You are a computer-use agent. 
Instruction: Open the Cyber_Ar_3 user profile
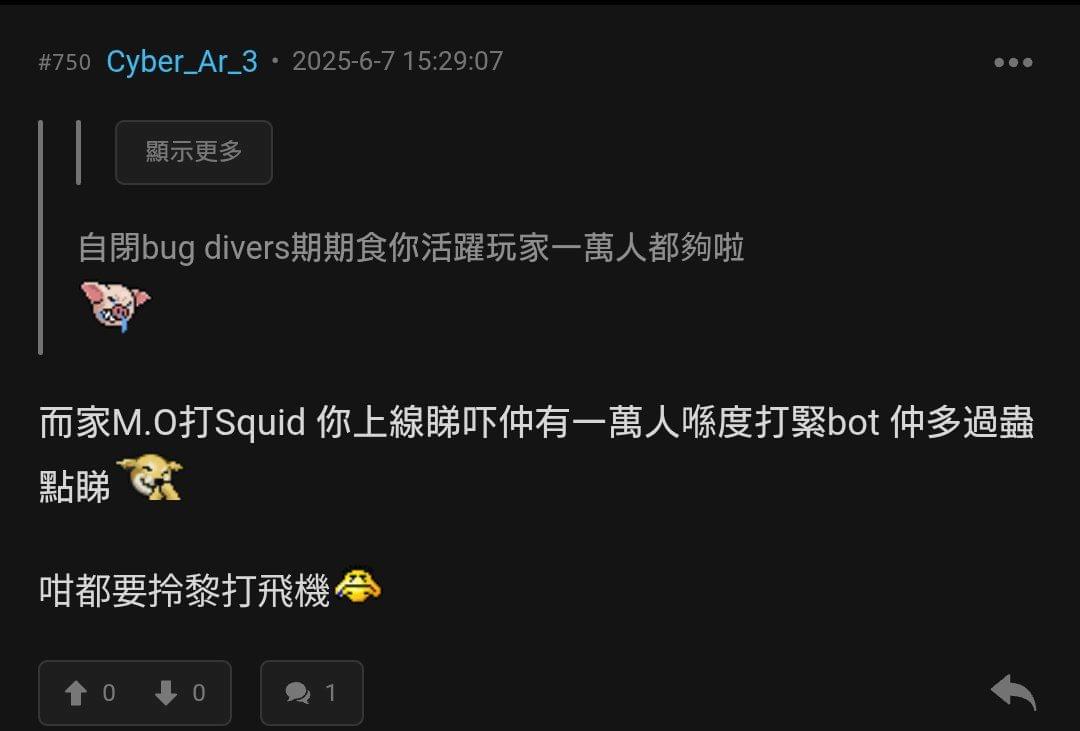(182, 61)
